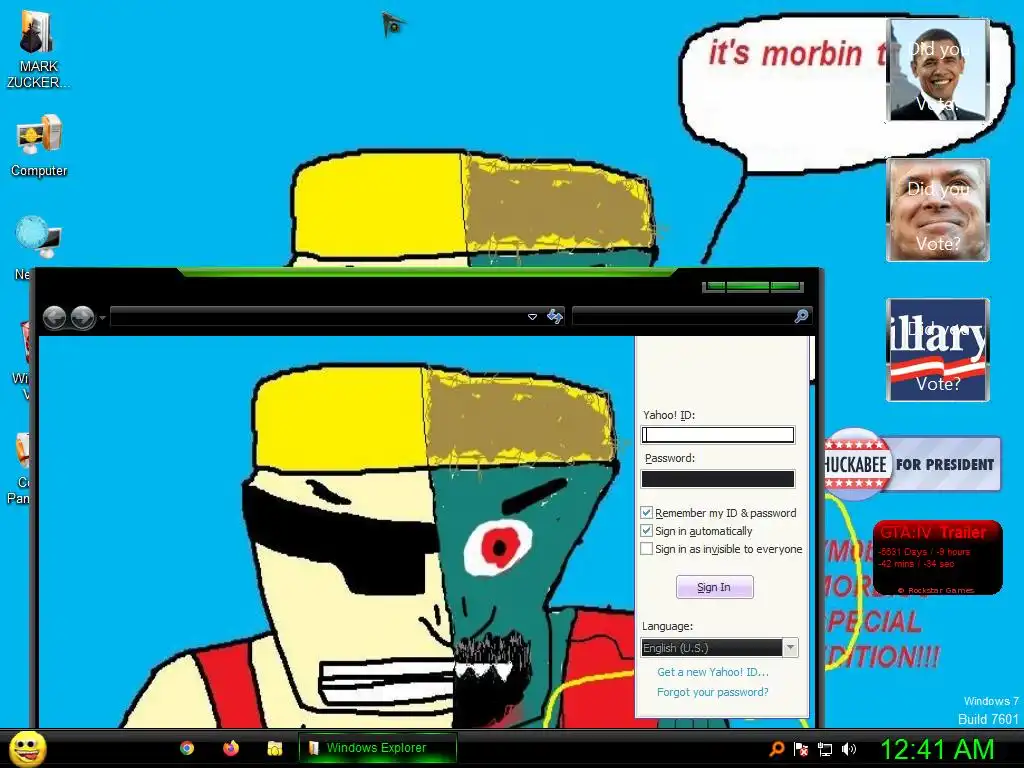
Task: Select the Windows Explorer taskbar button
Action: [377, 748]
